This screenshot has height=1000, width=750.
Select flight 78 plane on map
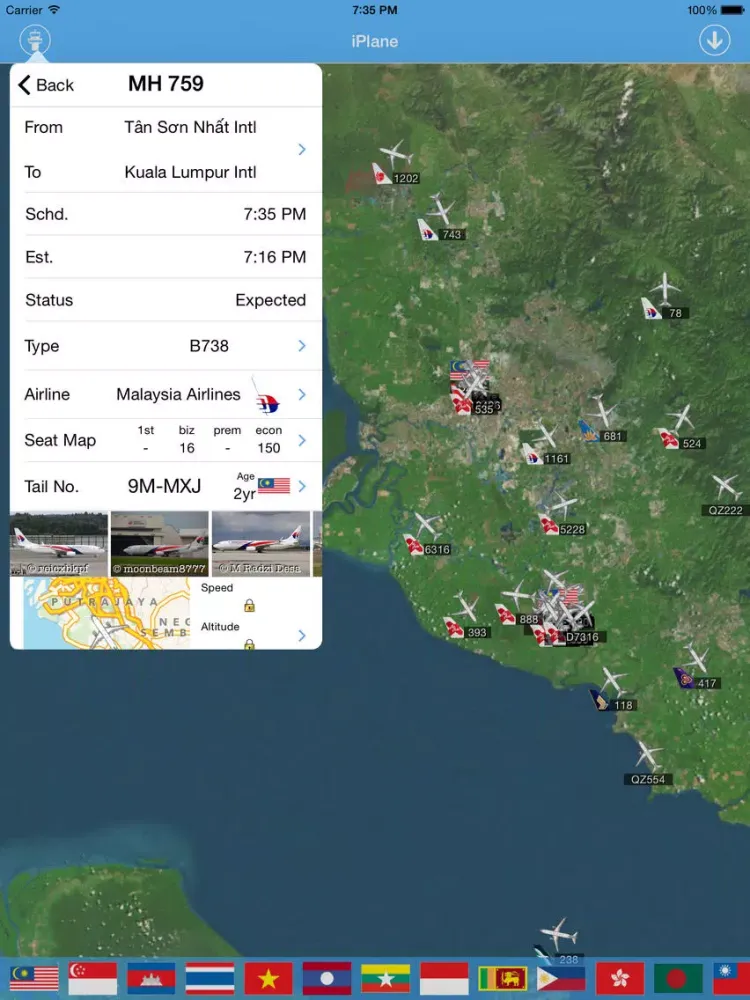(x=665, y=288)
